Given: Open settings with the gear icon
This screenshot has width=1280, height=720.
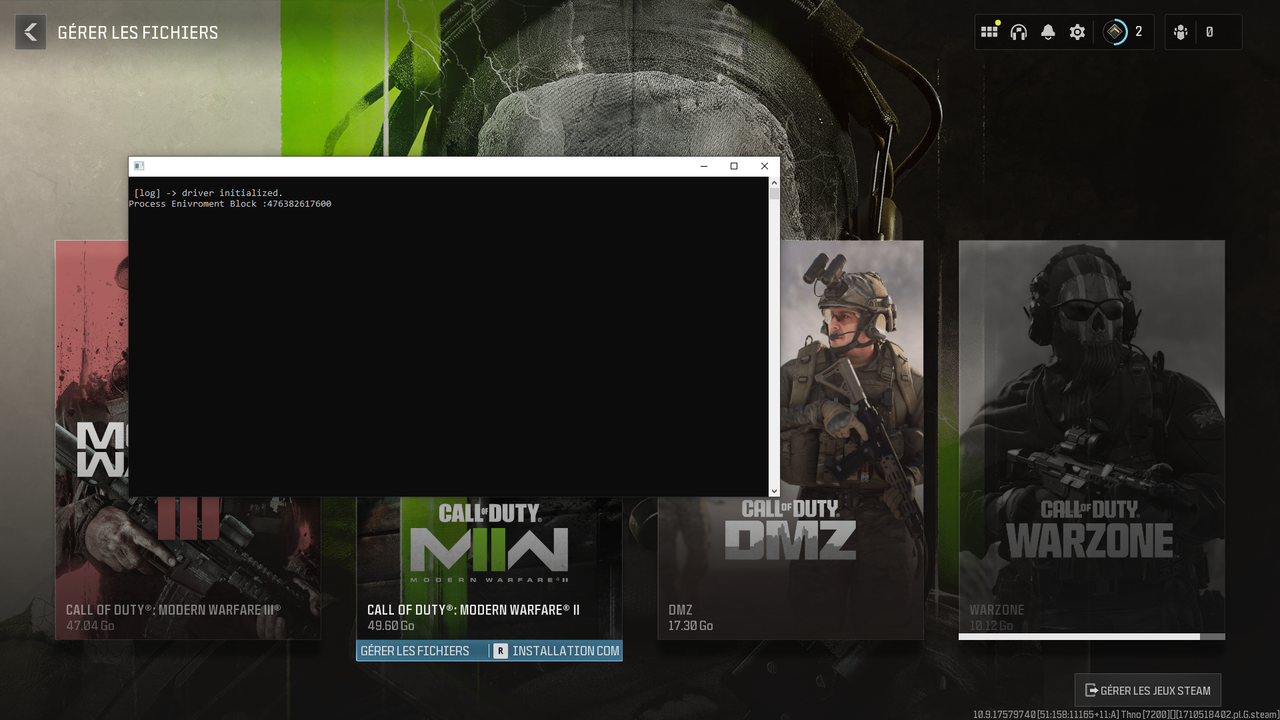Looking at the screenshot, I should 1077,32.
